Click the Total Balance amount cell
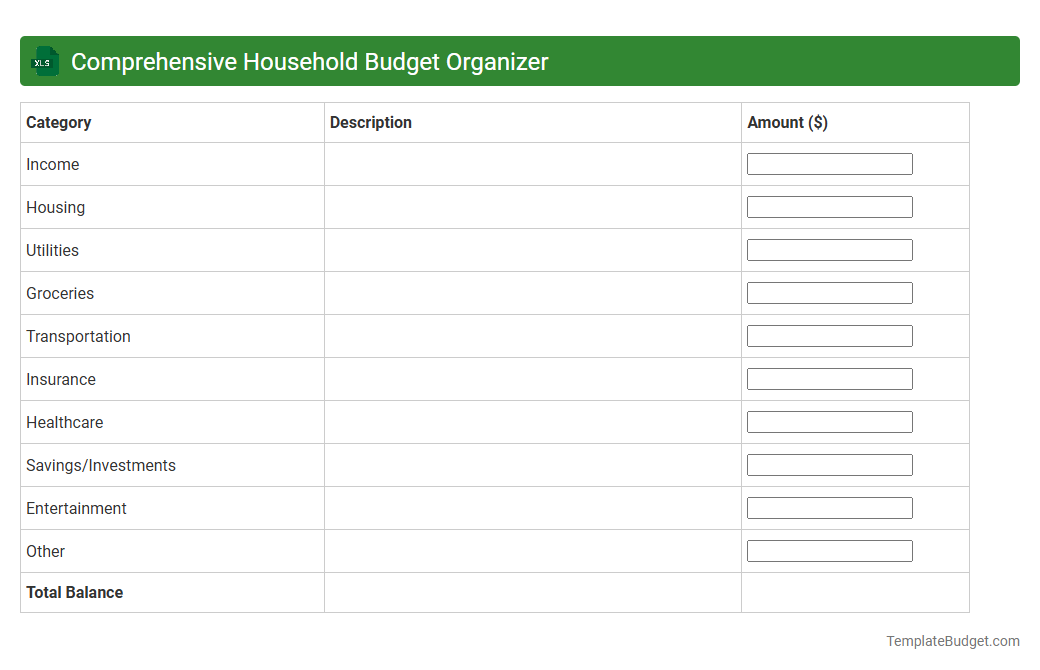Viewport: 1040px width, 670px height. 854,592
